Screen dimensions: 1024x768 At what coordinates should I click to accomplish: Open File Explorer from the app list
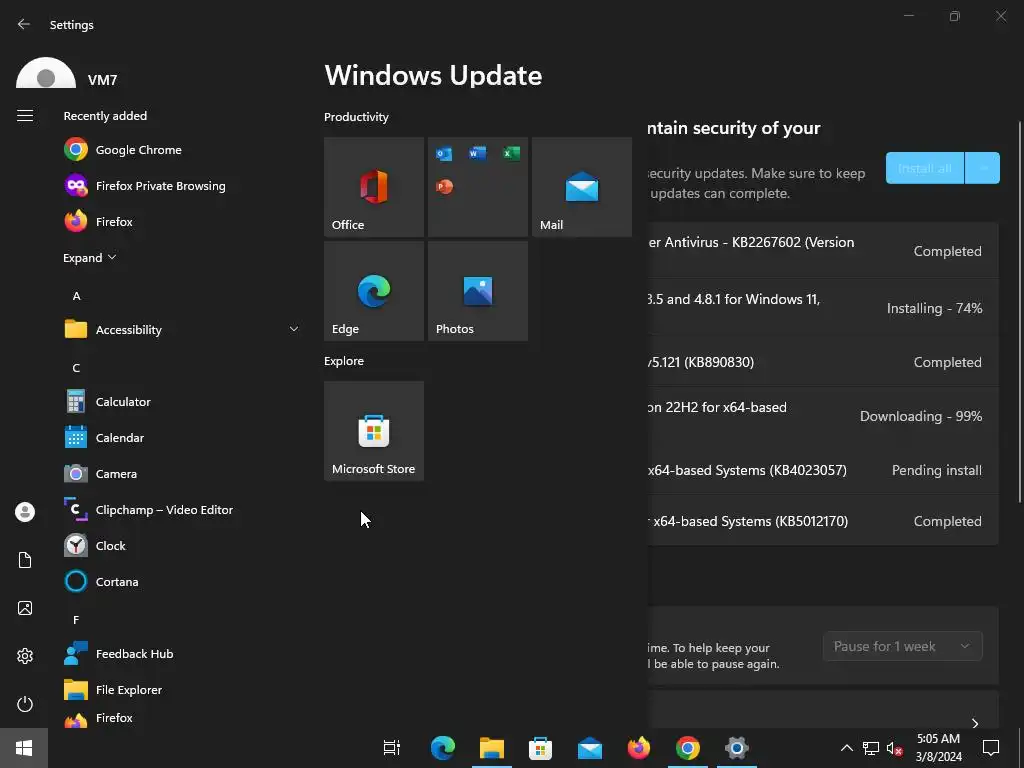click(181, 689)
